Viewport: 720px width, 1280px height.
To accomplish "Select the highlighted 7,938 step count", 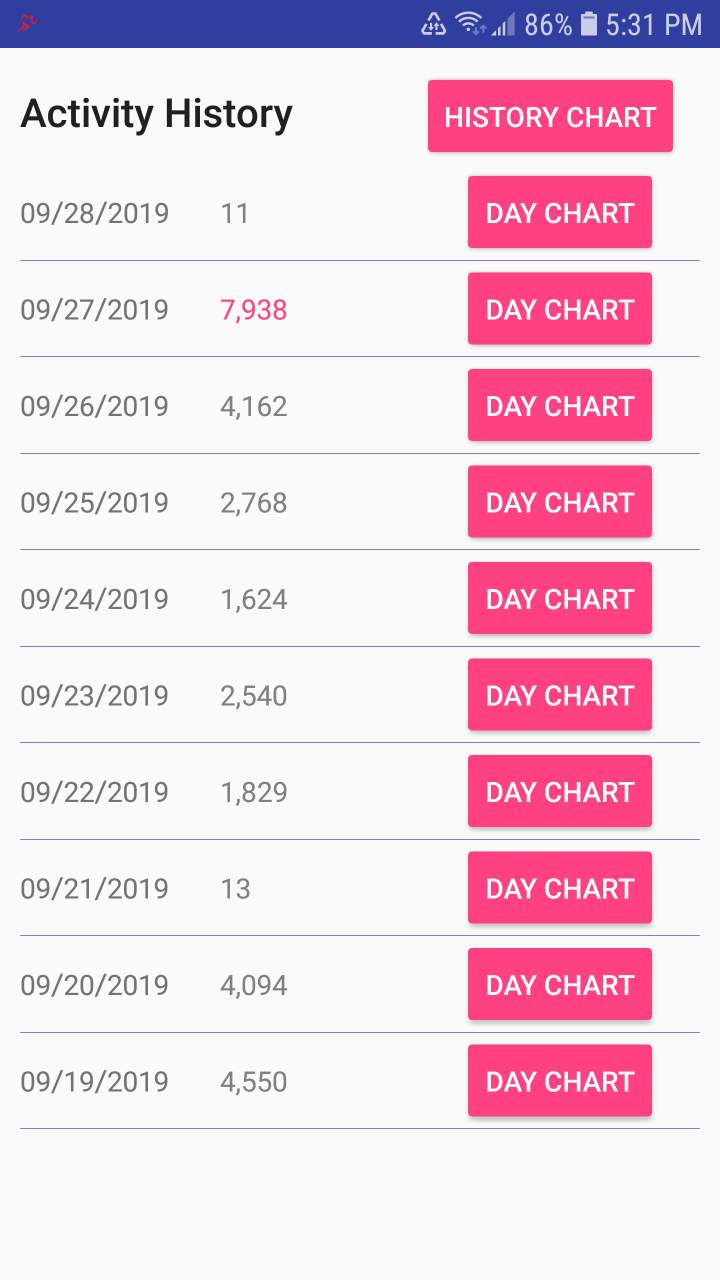I will pos(254,310).
